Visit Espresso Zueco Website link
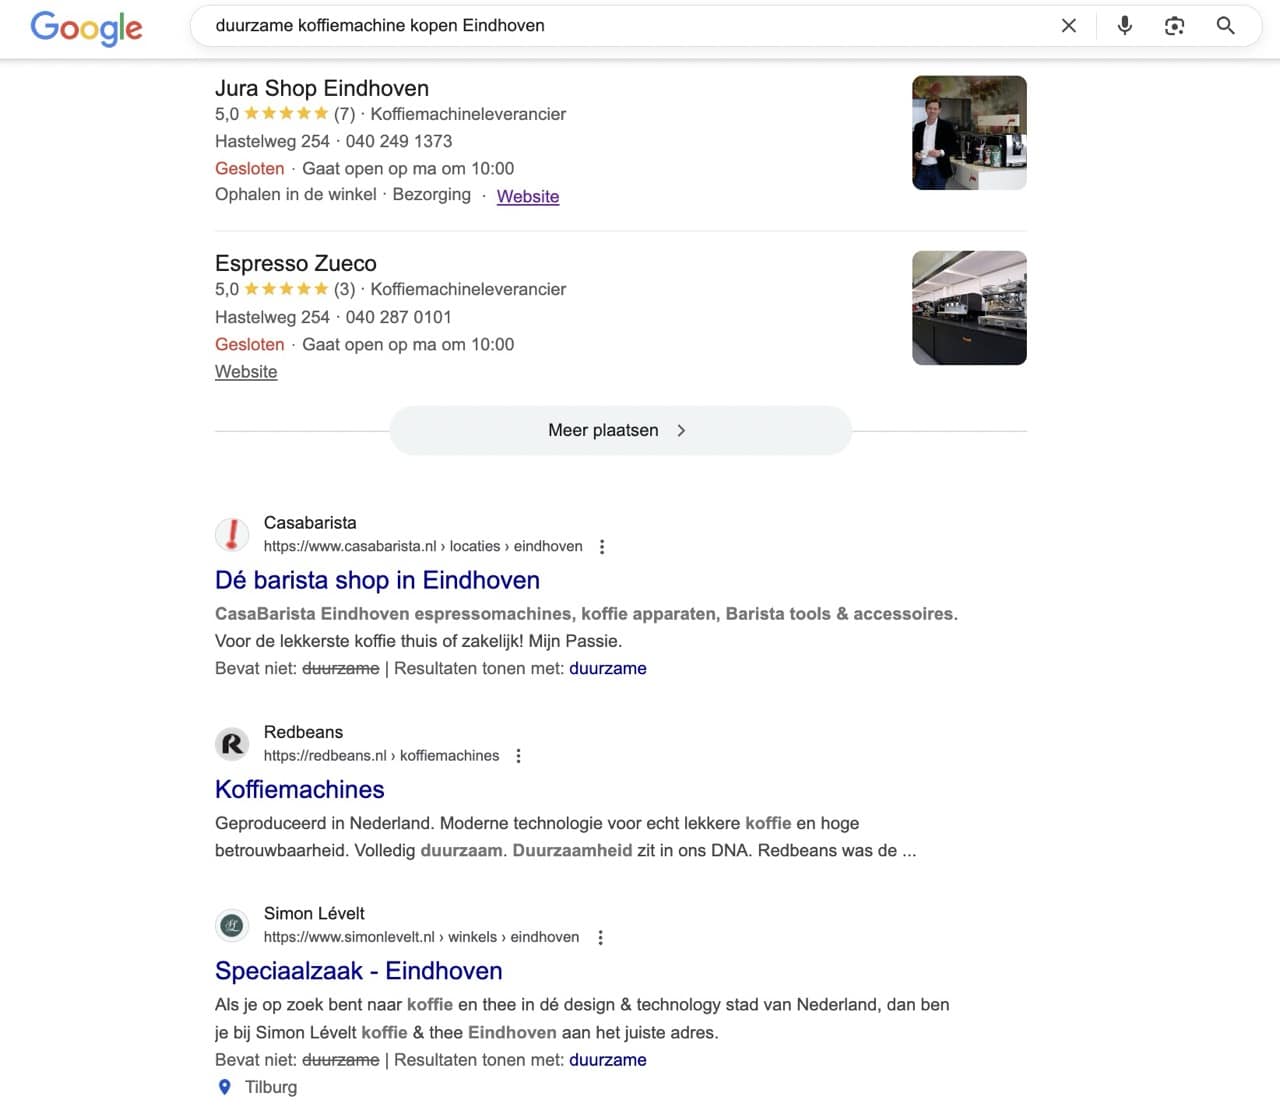1280x1118 pixels. [x=246, y=371]
